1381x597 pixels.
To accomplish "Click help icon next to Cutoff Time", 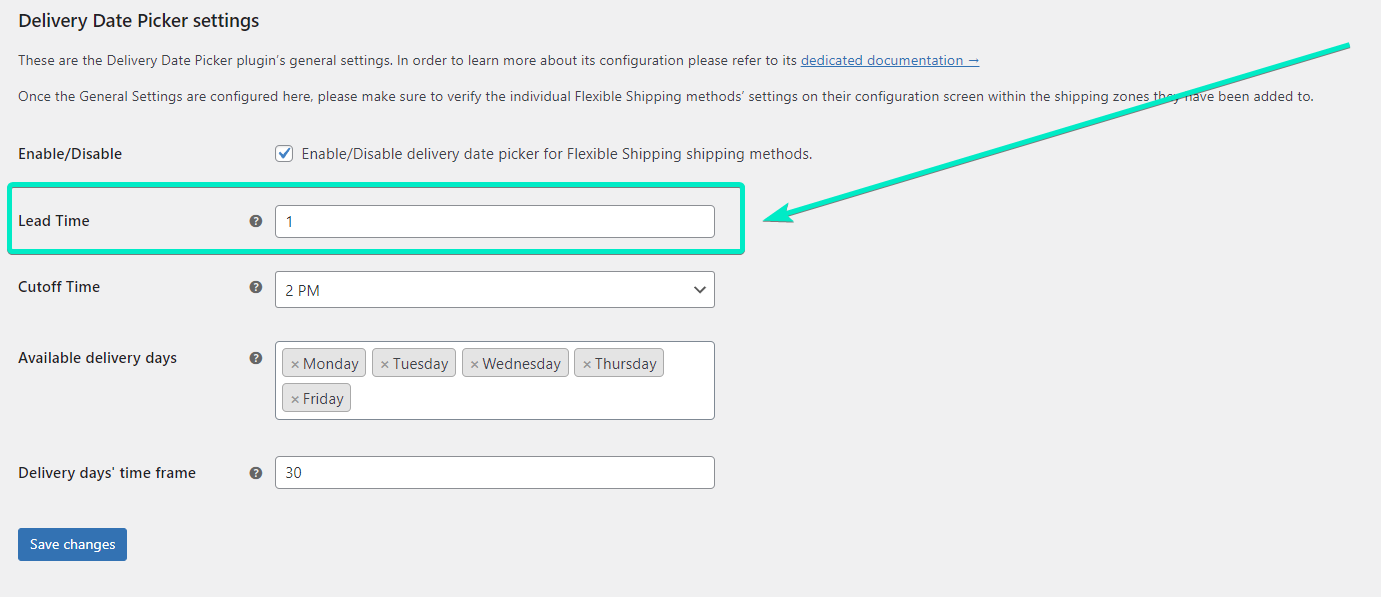I will 256,287.
